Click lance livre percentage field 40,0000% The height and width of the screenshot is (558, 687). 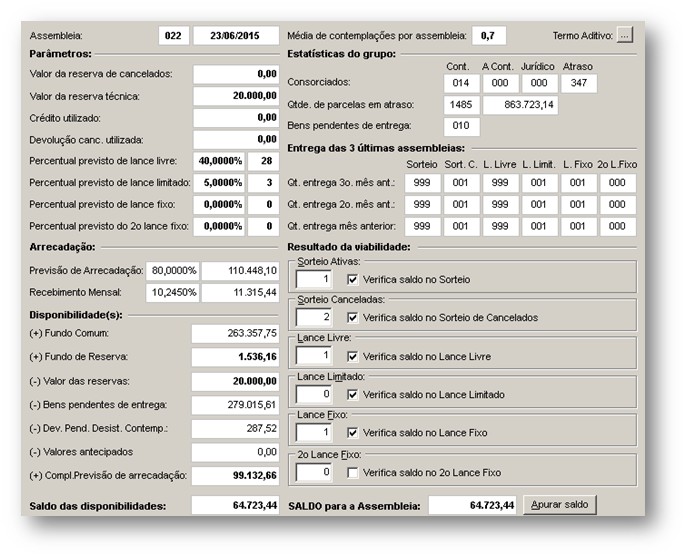pos(219,161)
